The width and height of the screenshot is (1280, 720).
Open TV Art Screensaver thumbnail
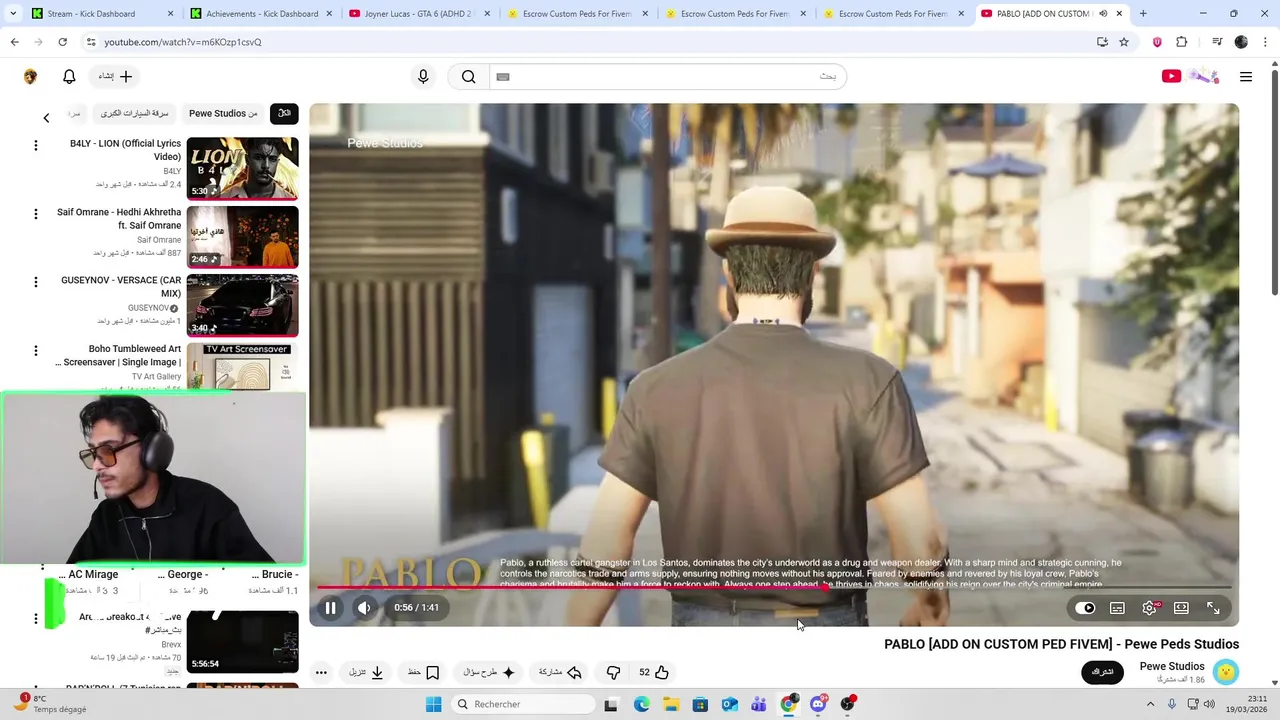pyautogui.click(x=243, y=366)
